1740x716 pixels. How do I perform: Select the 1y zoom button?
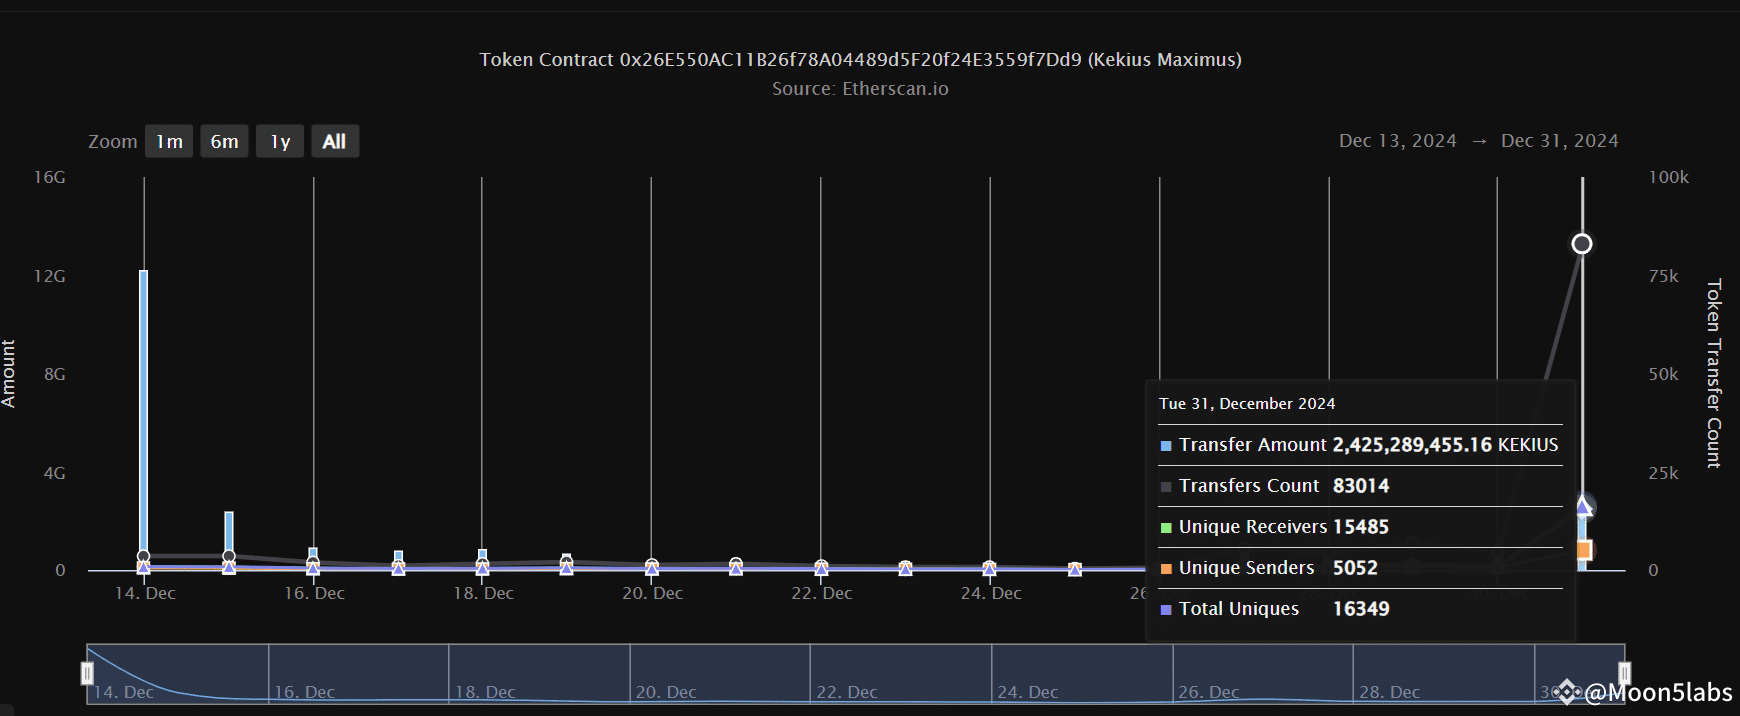coord(280,141)
